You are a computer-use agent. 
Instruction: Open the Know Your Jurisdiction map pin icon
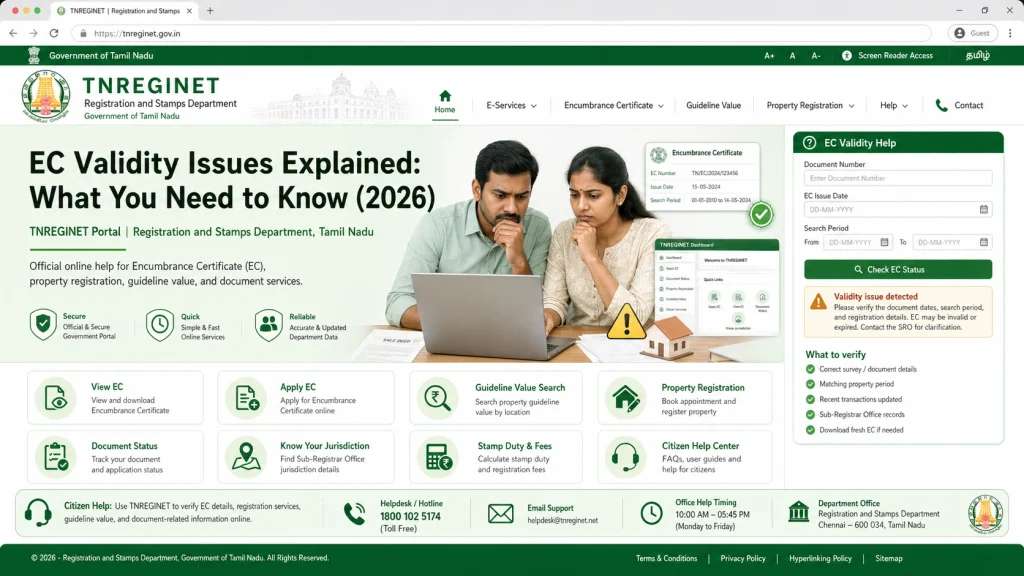coord(246,456)
